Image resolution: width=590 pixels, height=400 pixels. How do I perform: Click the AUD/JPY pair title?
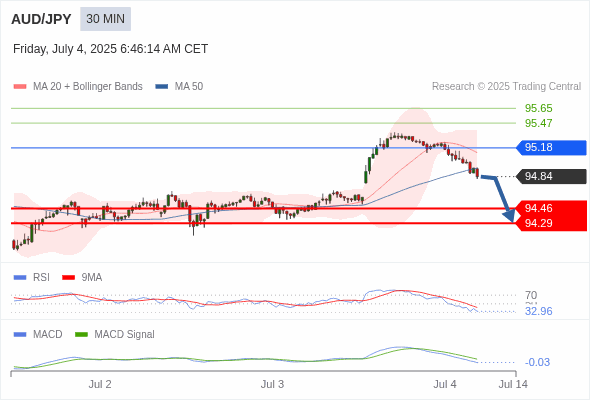click(x=41, y=19)
